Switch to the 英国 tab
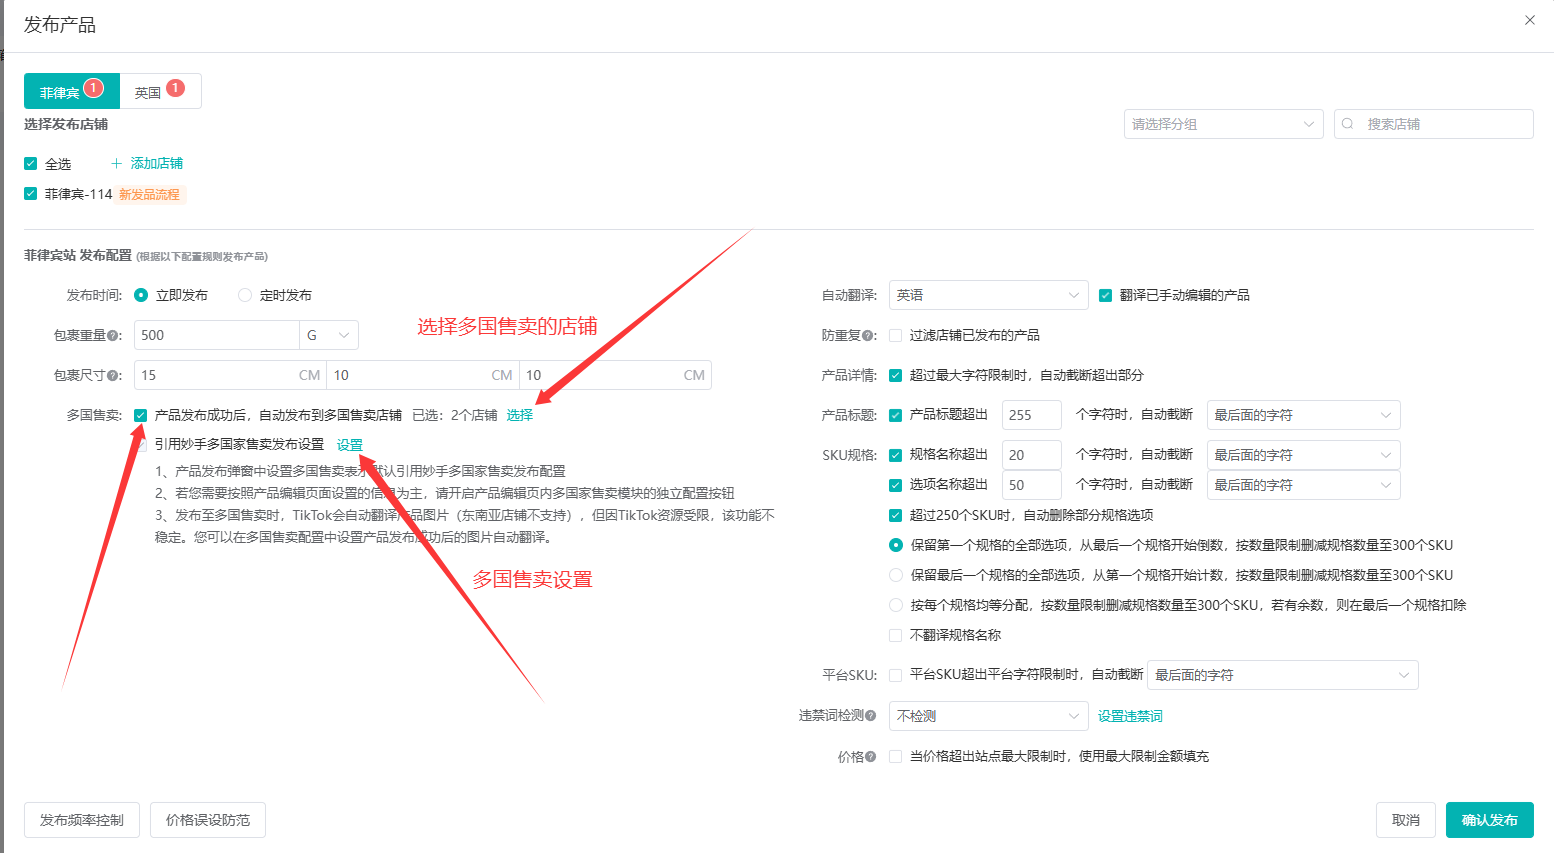 [161, 91]
